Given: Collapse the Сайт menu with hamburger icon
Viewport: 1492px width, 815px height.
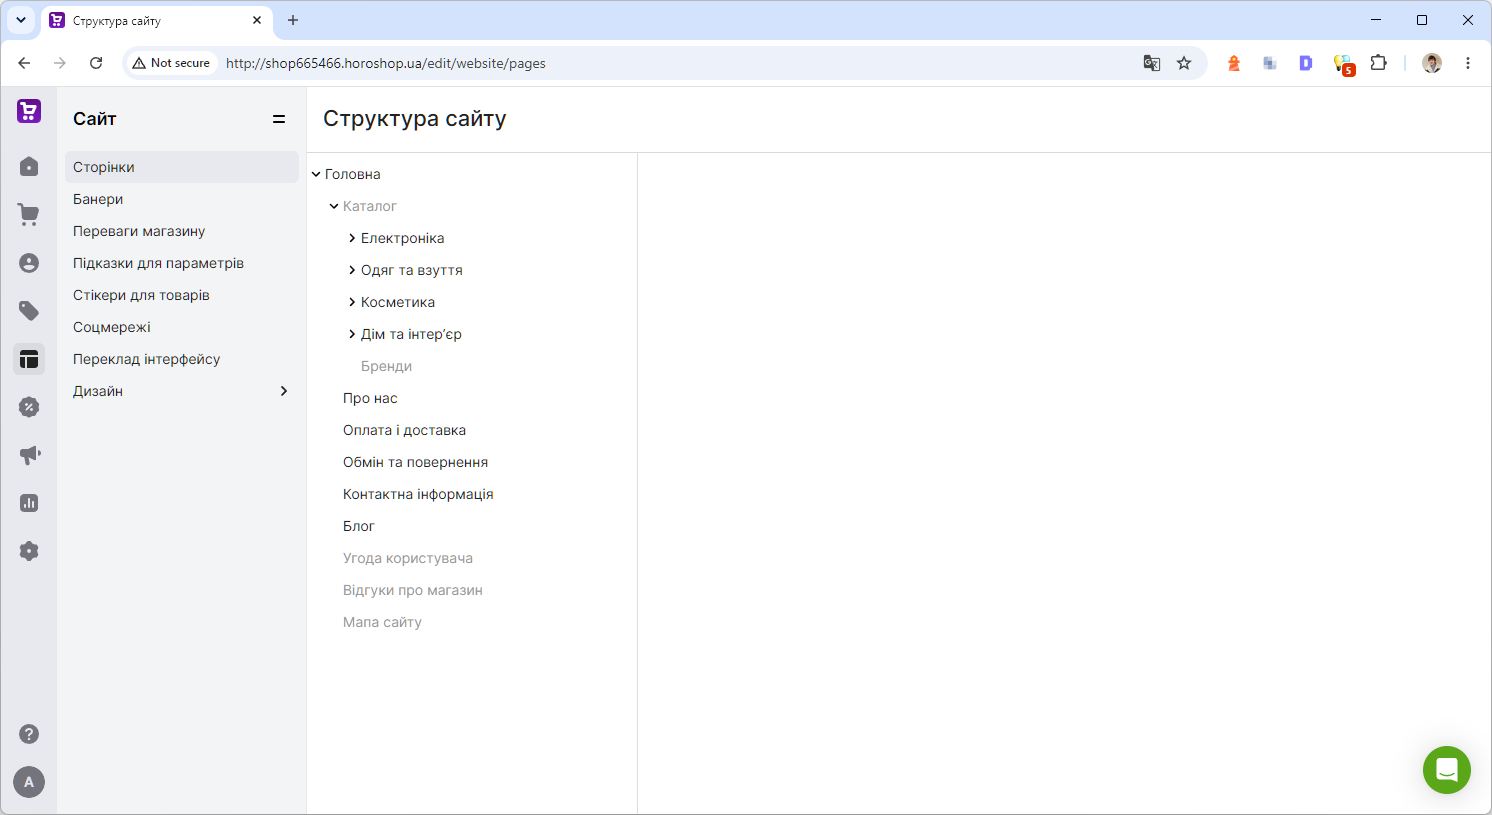Looking at the screenshot, I should click(x=279, y=119).
